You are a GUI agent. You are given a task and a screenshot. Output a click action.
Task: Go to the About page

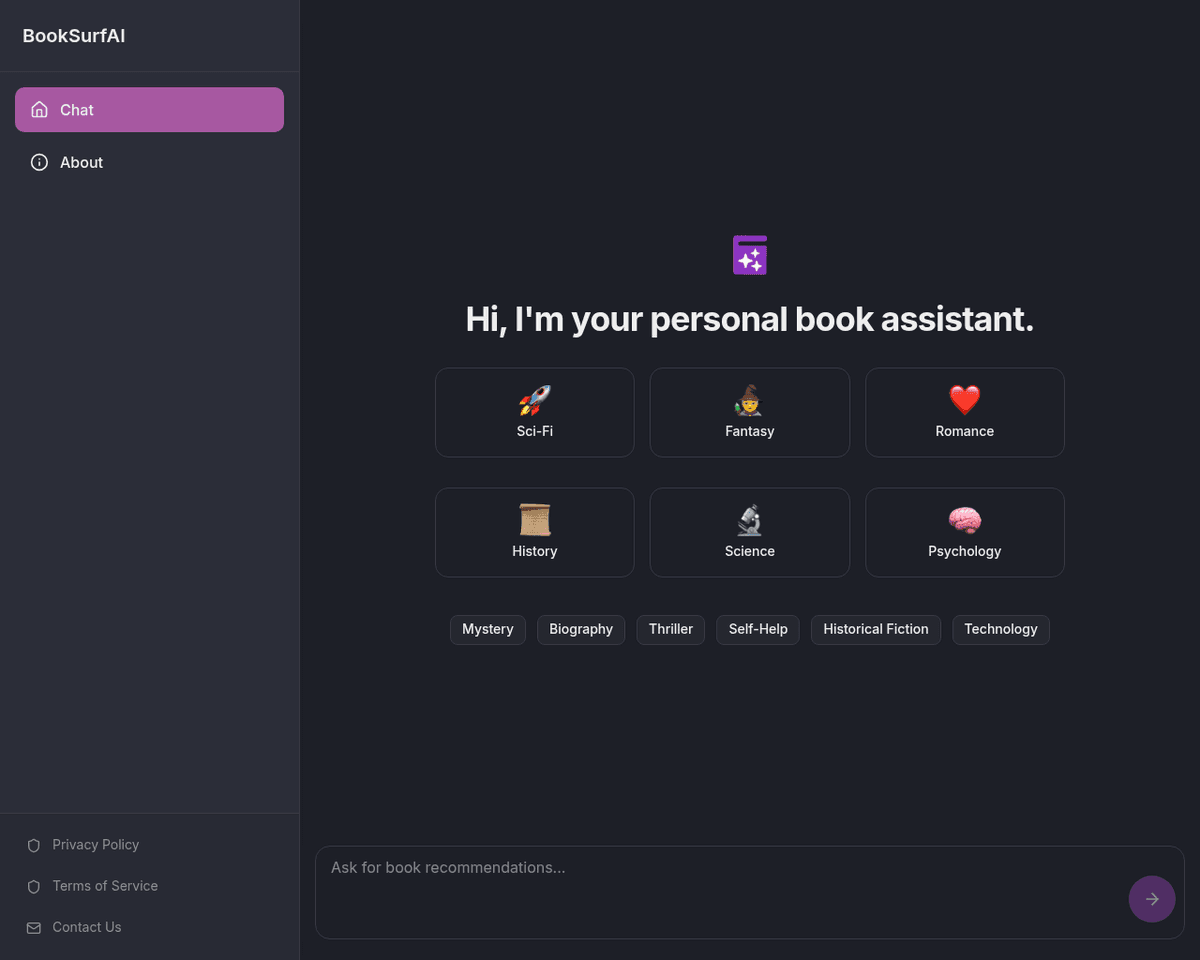pos(80,162)
